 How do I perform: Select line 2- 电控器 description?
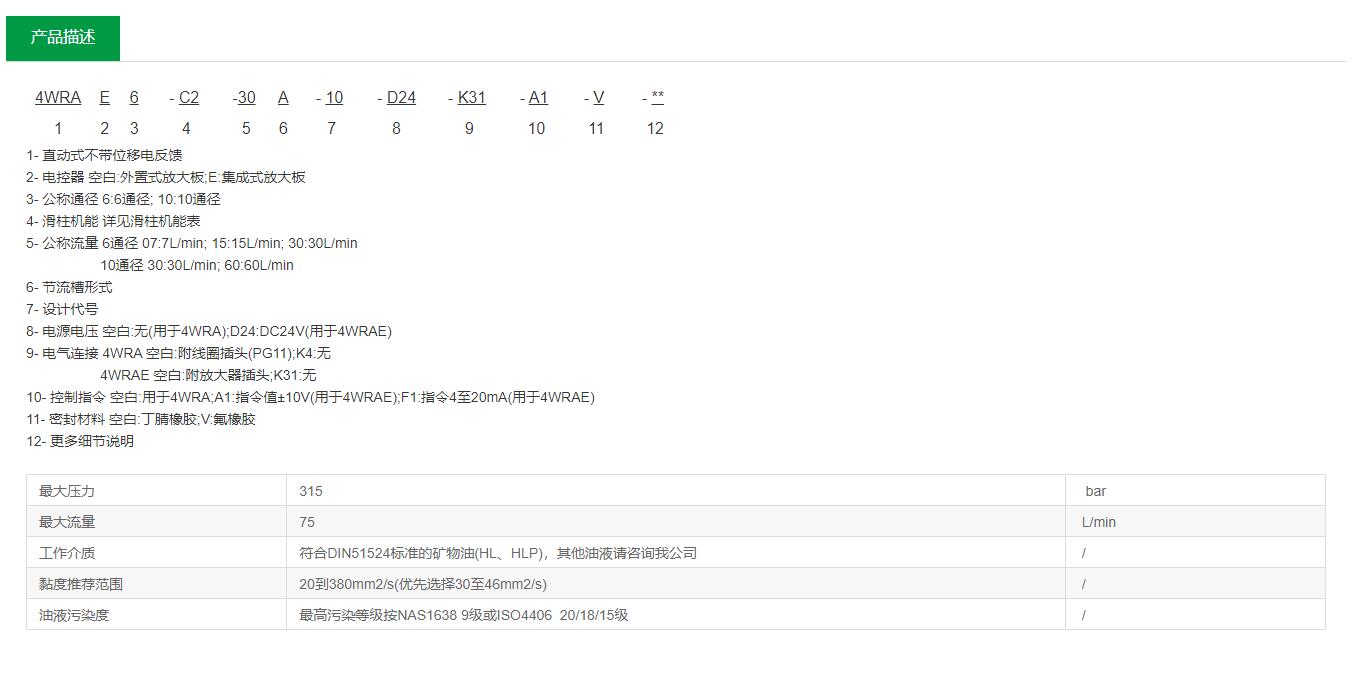[x=166, y=177]
